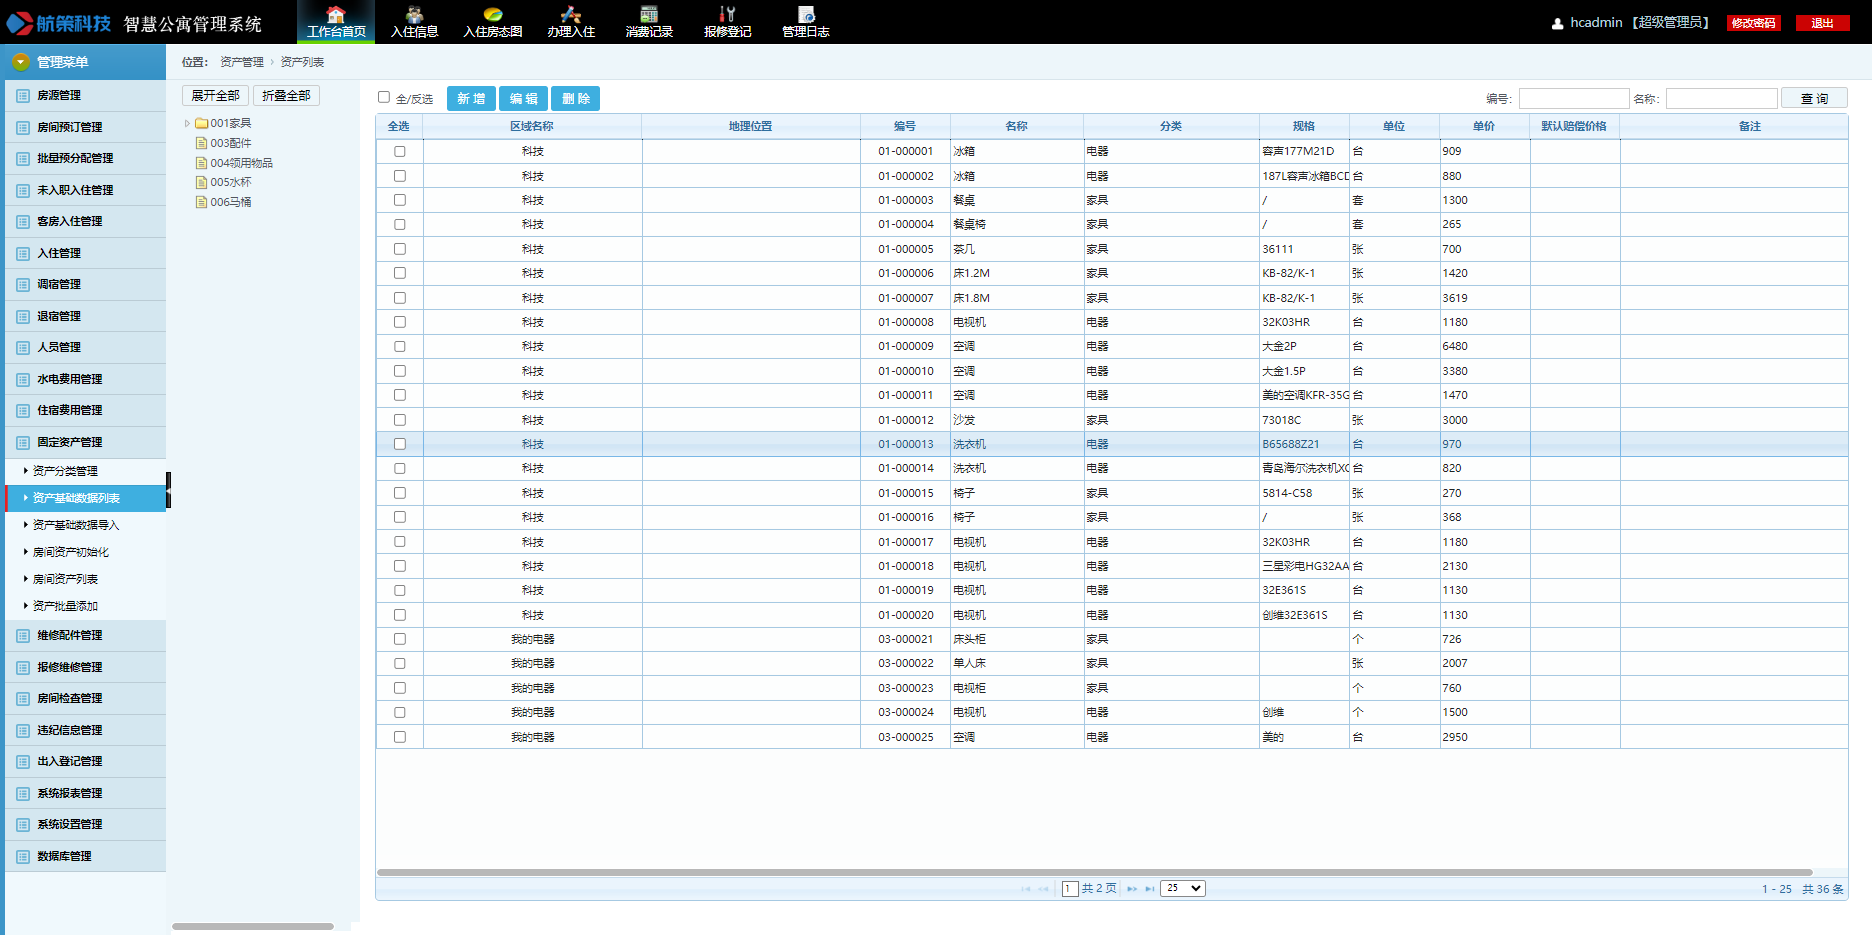Toggle the 全/反选 select-all checkbox

coord(384,97)
